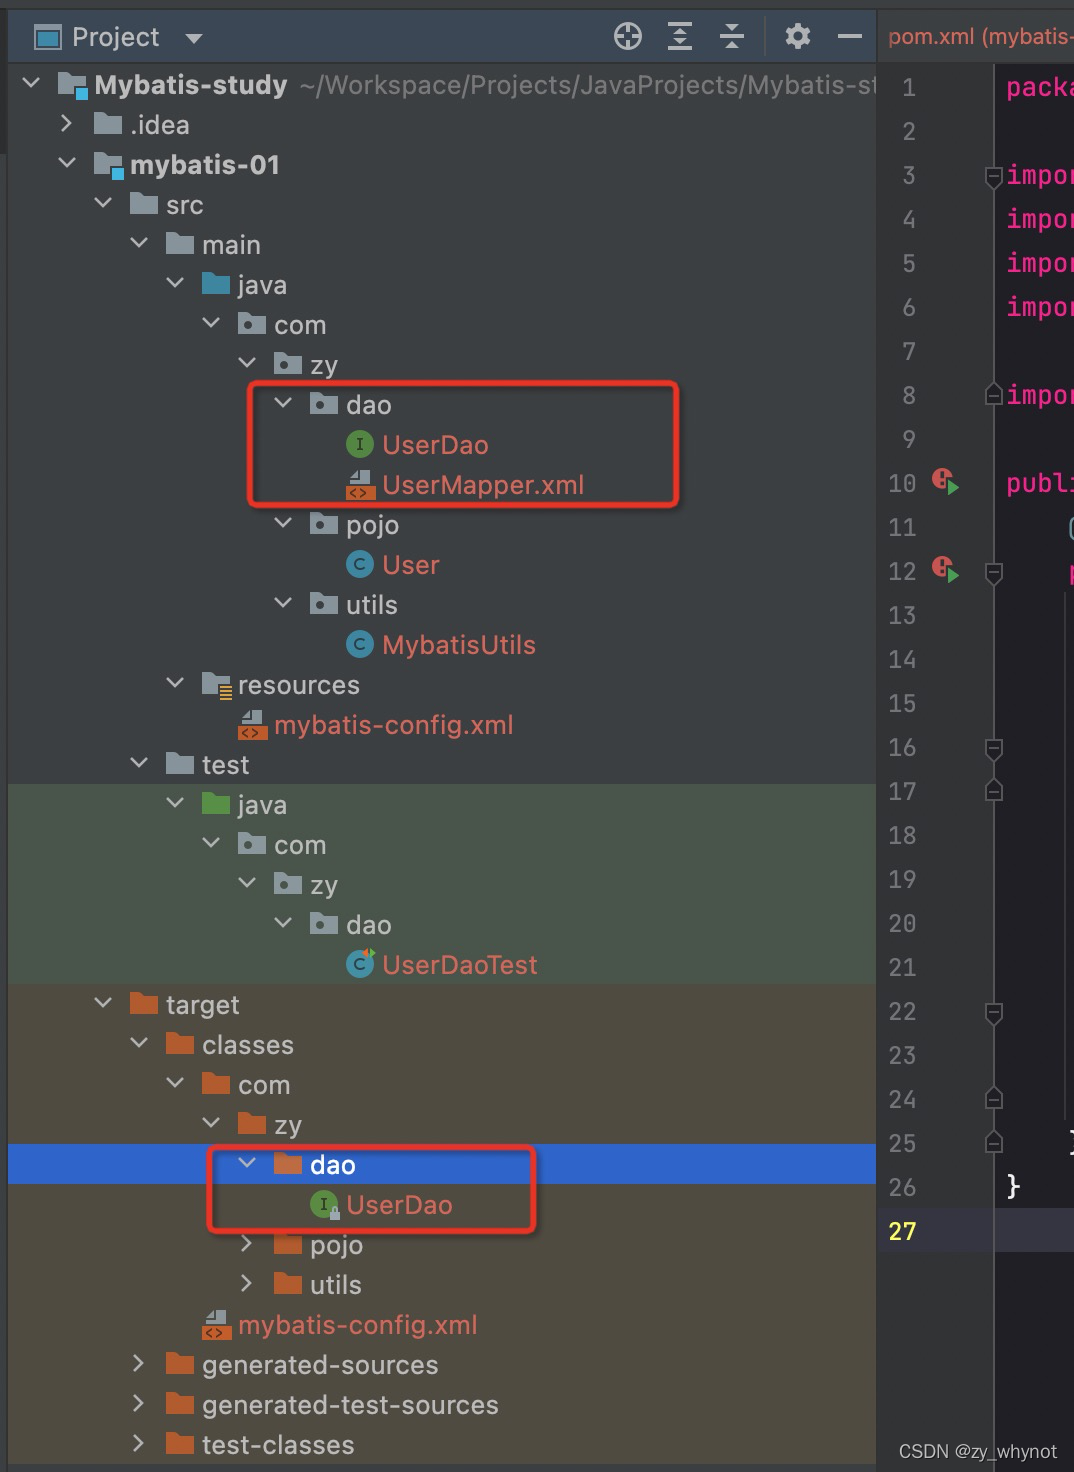The height and width of the screenshot is (1472, 1074).
Task: Toggle code fold marker on line 3
Action: [994, 177]
